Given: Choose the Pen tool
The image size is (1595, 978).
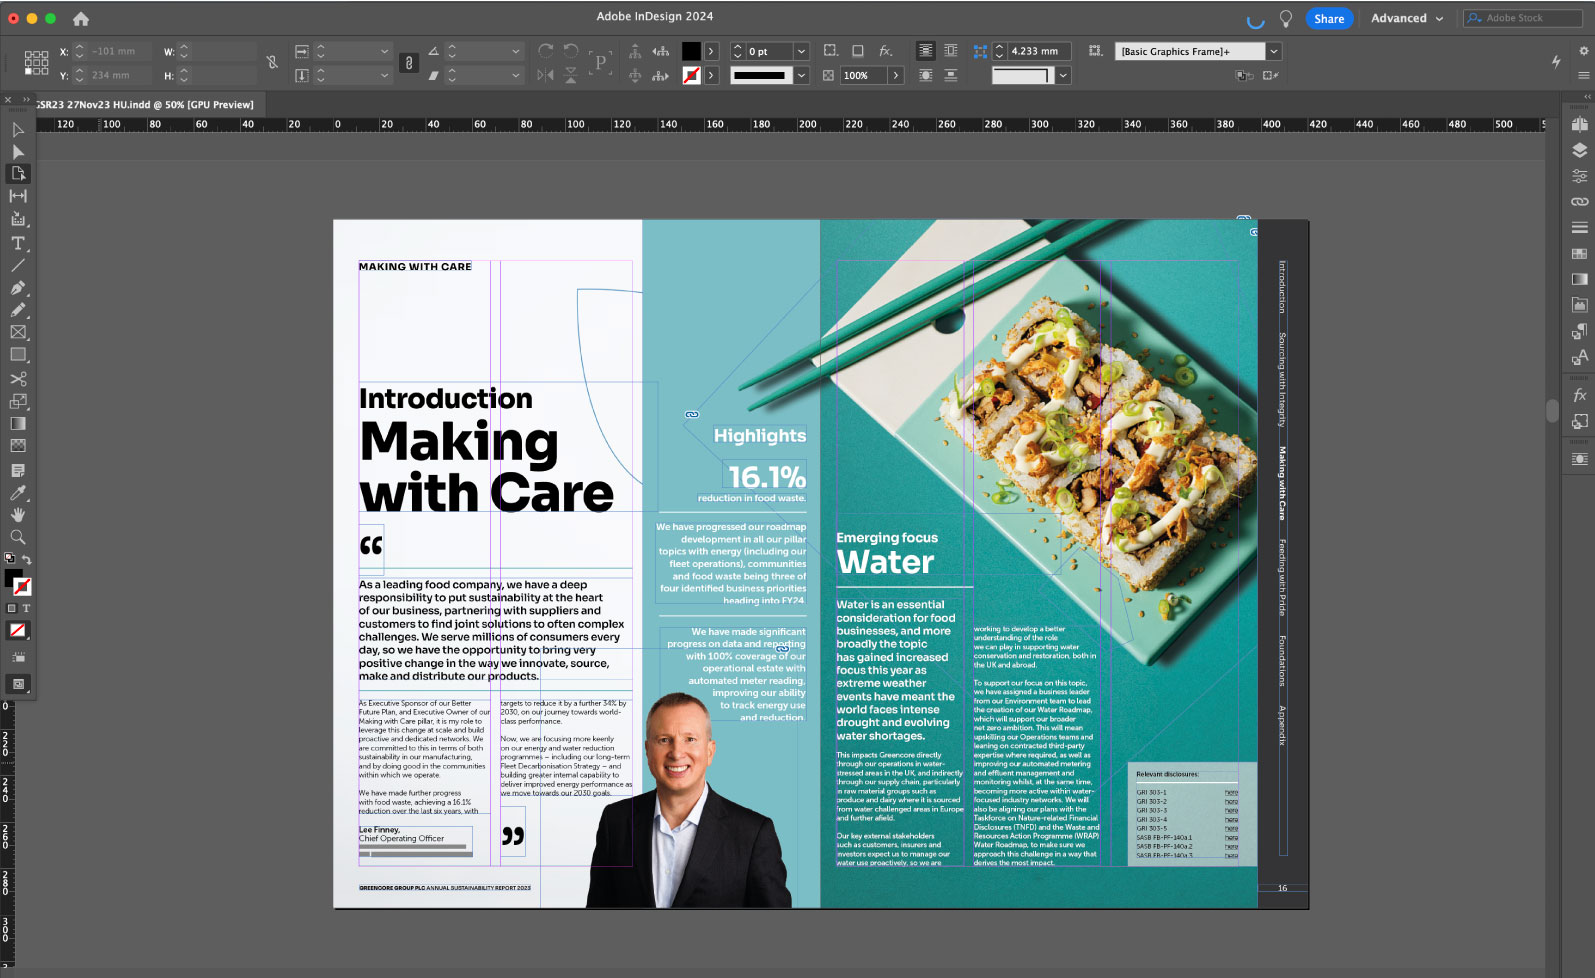Looking at the screenshot, I should point(18,288).
